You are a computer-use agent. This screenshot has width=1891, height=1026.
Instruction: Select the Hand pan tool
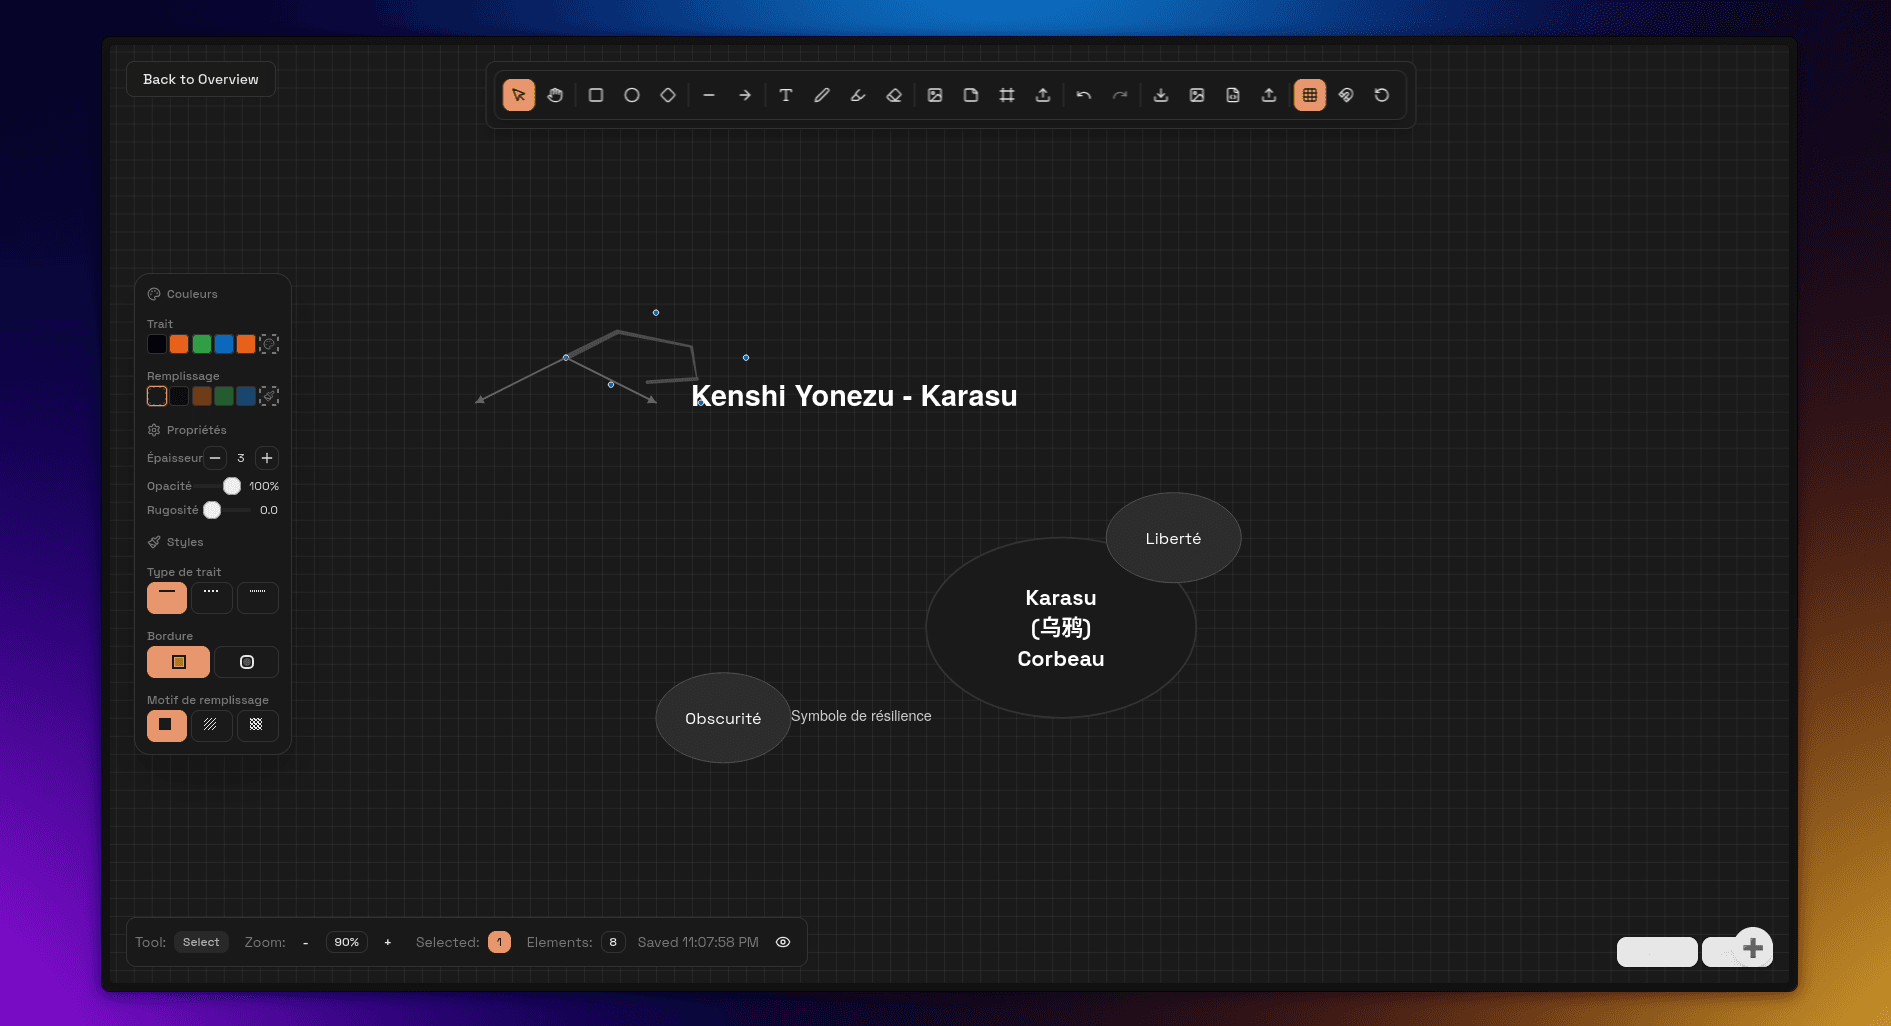pyautogui.click(x=555, y=95)
